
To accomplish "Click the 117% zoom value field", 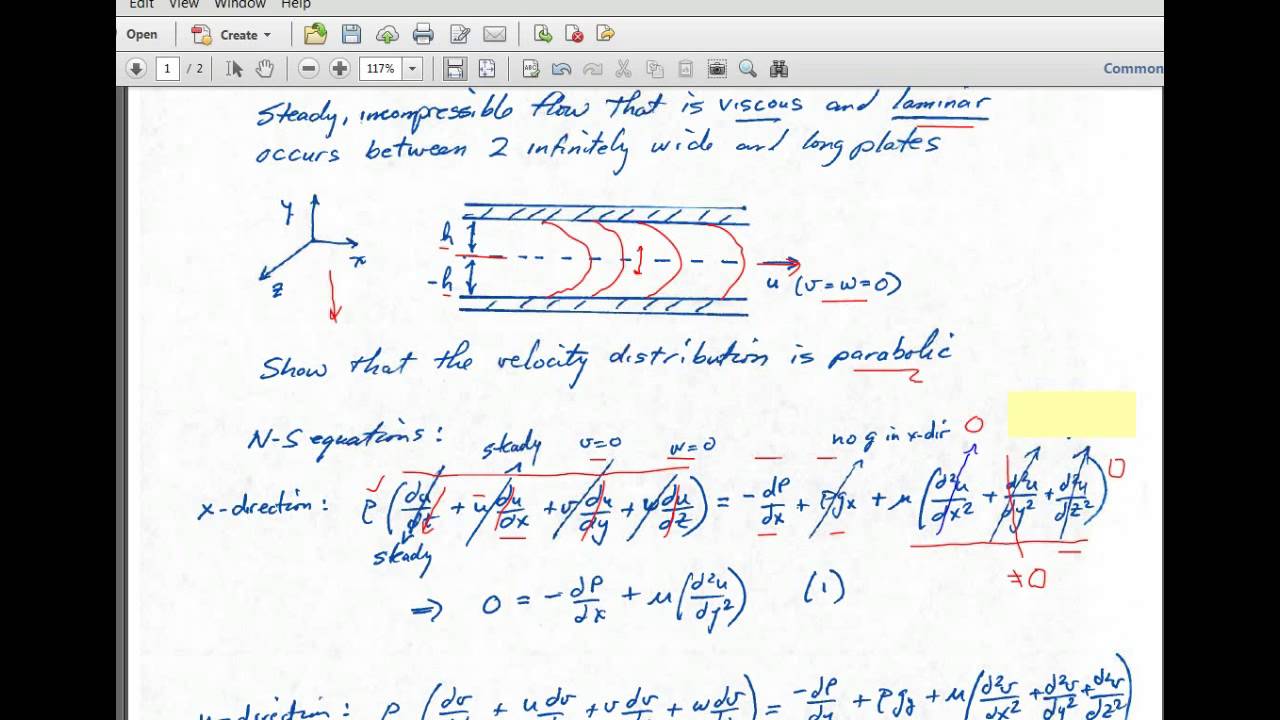I will coord(381,69).
